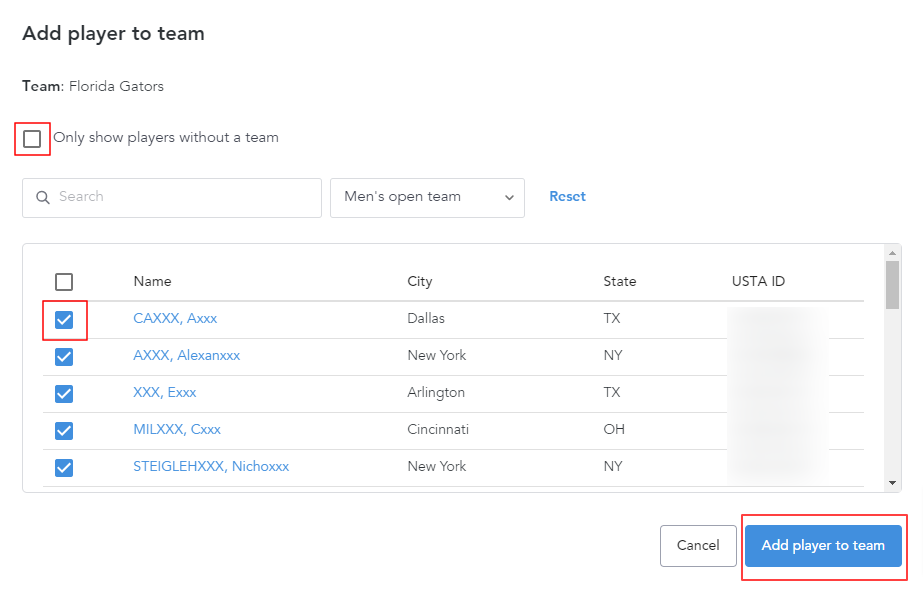Image resolution: width=923 pixels, height=594 pixels.
Task: Uncheck the checkbox for AXXX, Alexanxxx
Action: pos(64,356)
